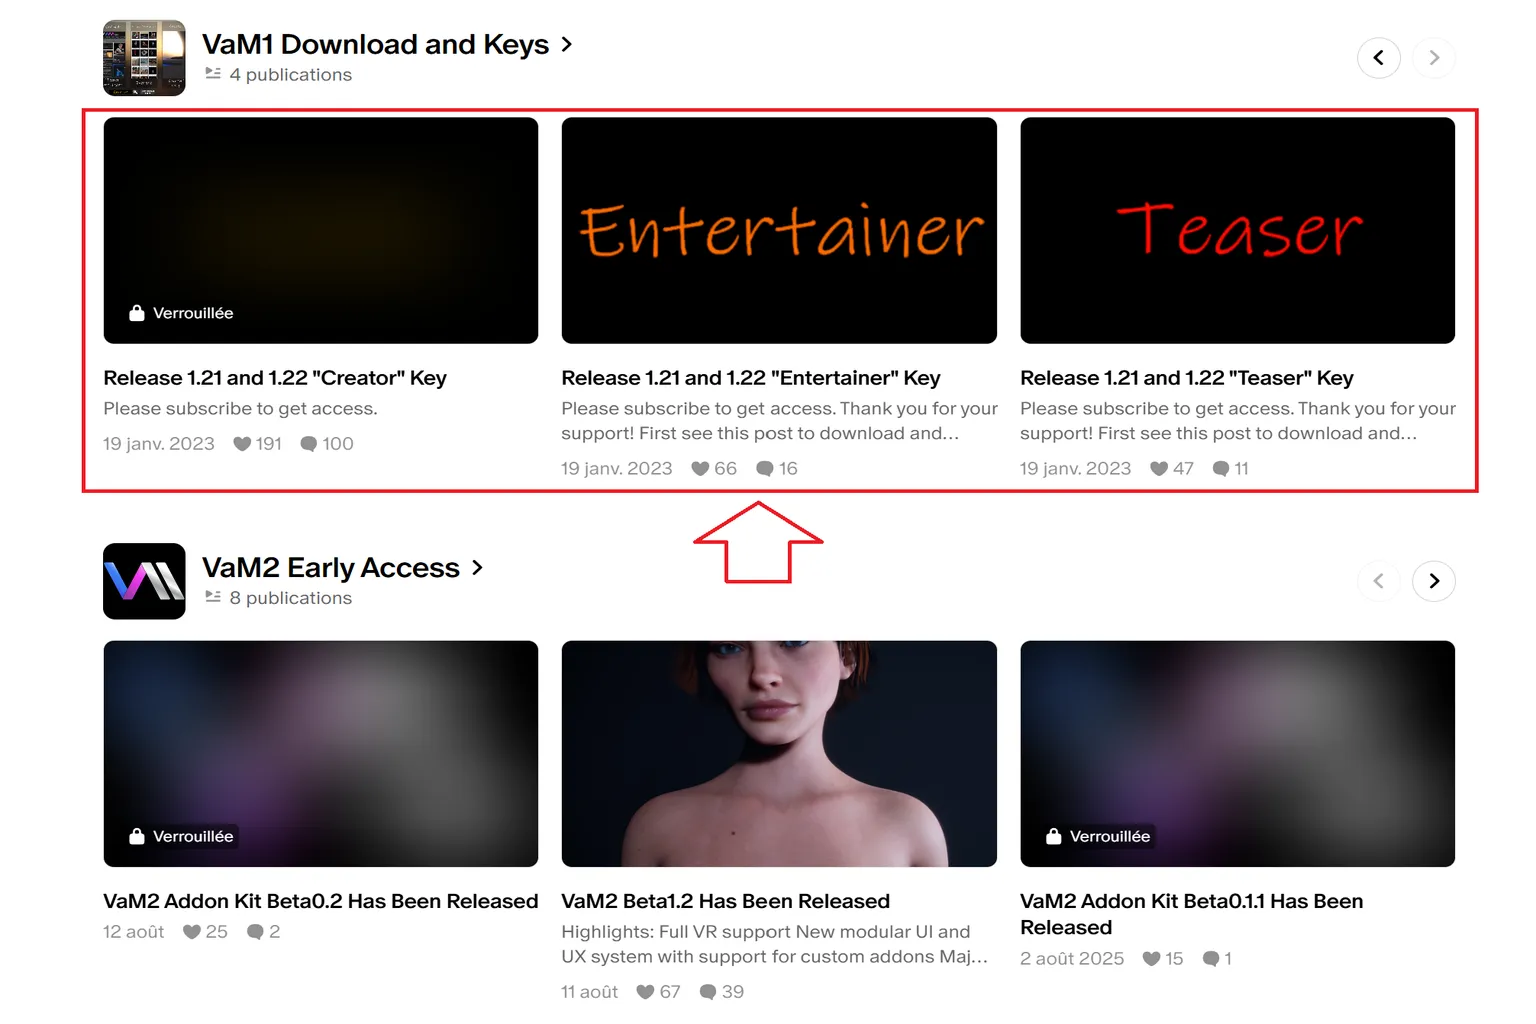
Task: Click the "Highlights: Full VR support" post excerpt
Action: [x=775, y=944]
